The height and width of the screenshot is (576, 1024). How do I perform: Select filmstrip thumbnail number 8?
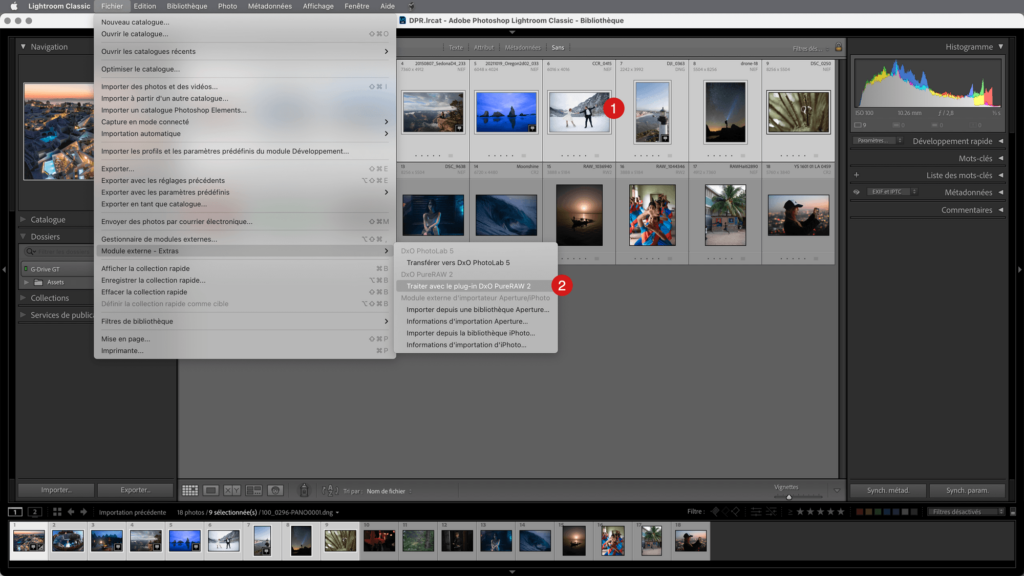[x=301, y=541]
